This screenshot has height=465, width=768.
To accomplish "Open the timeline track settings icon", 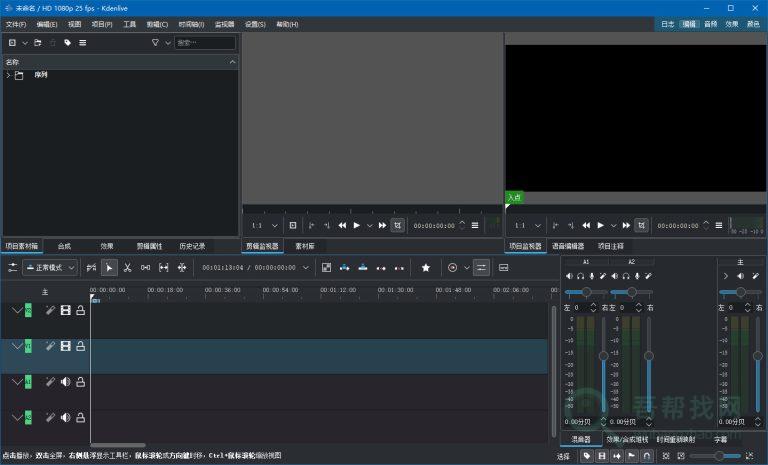I will point(12,268).
